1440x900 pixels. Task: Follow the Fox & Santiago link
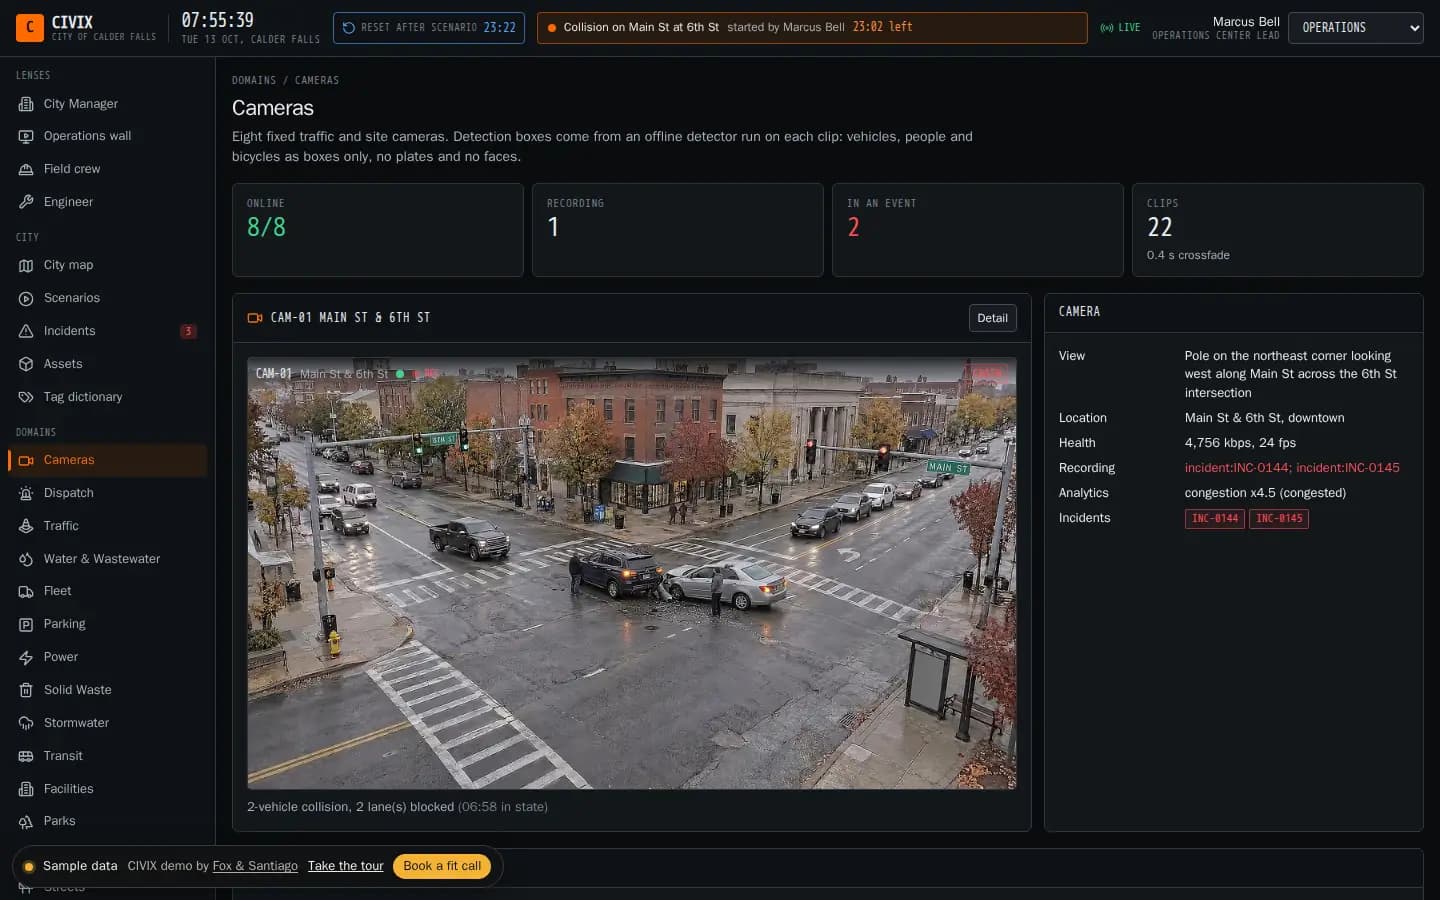(x=255, y=866)
